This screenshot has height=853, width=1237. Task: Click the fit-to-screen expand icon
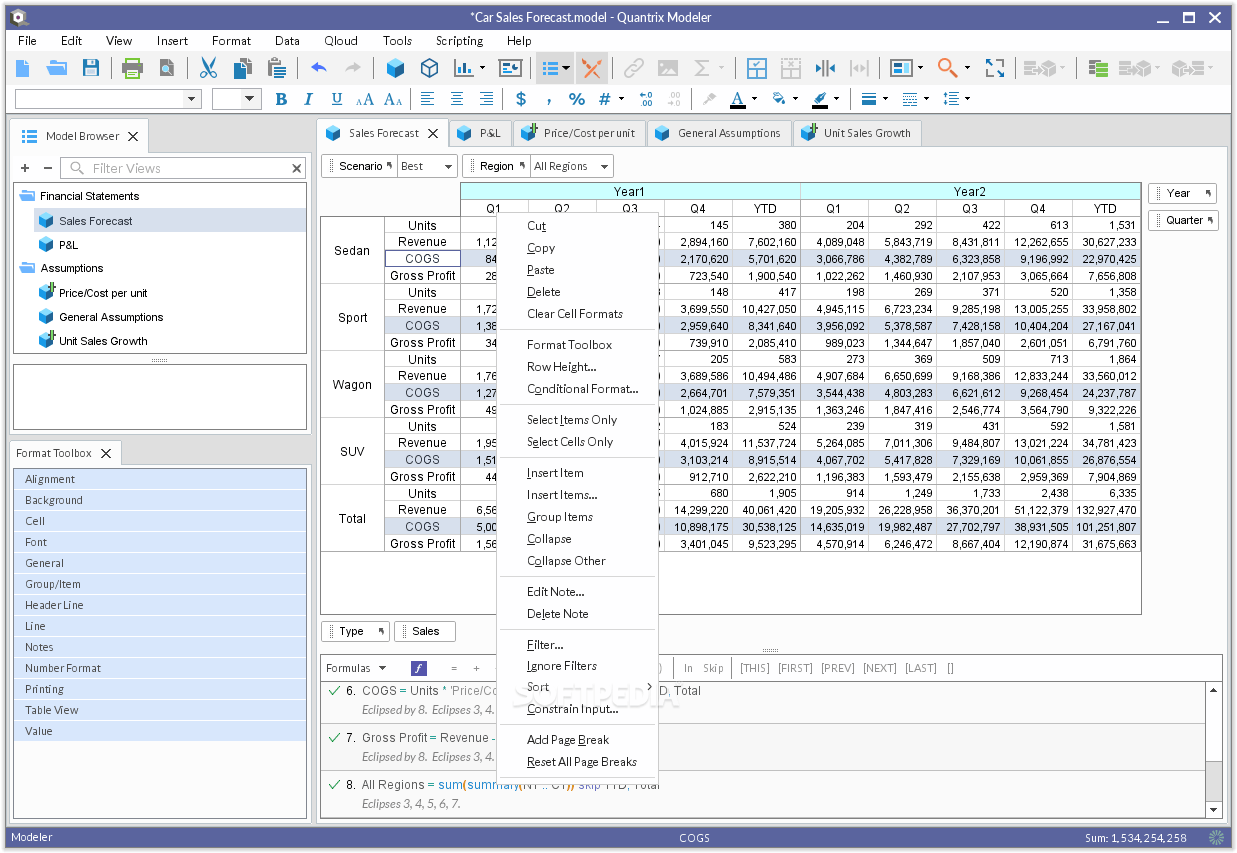(x=995, y=68)
